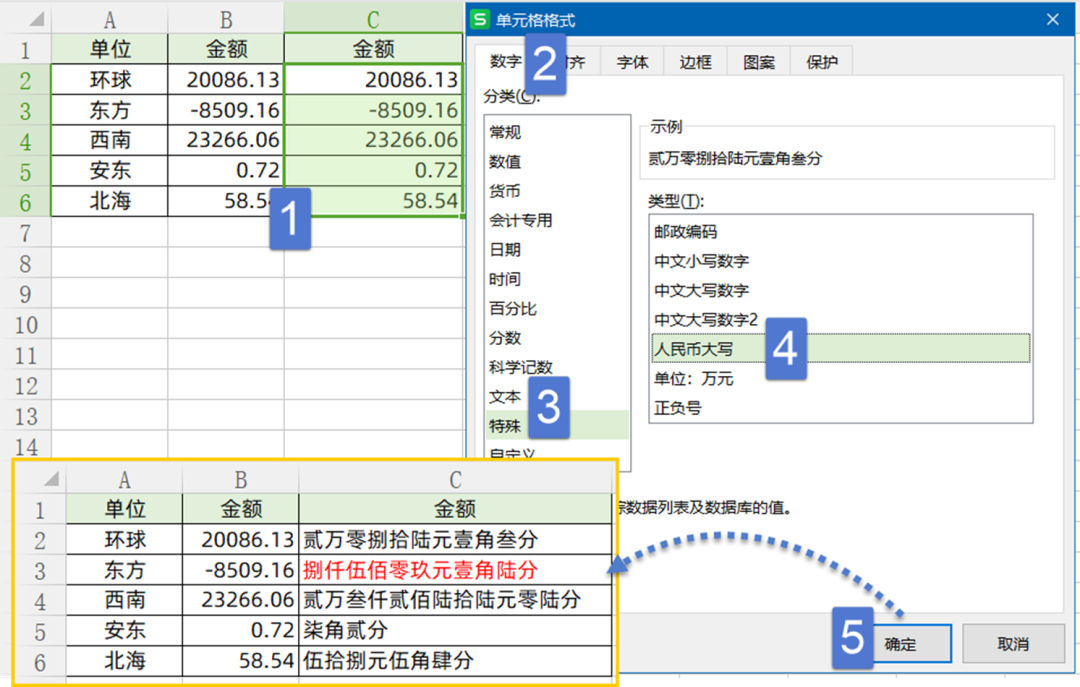Select 时间 in the category list
This screenshot has height=687, width=1080.
[557, 279]
